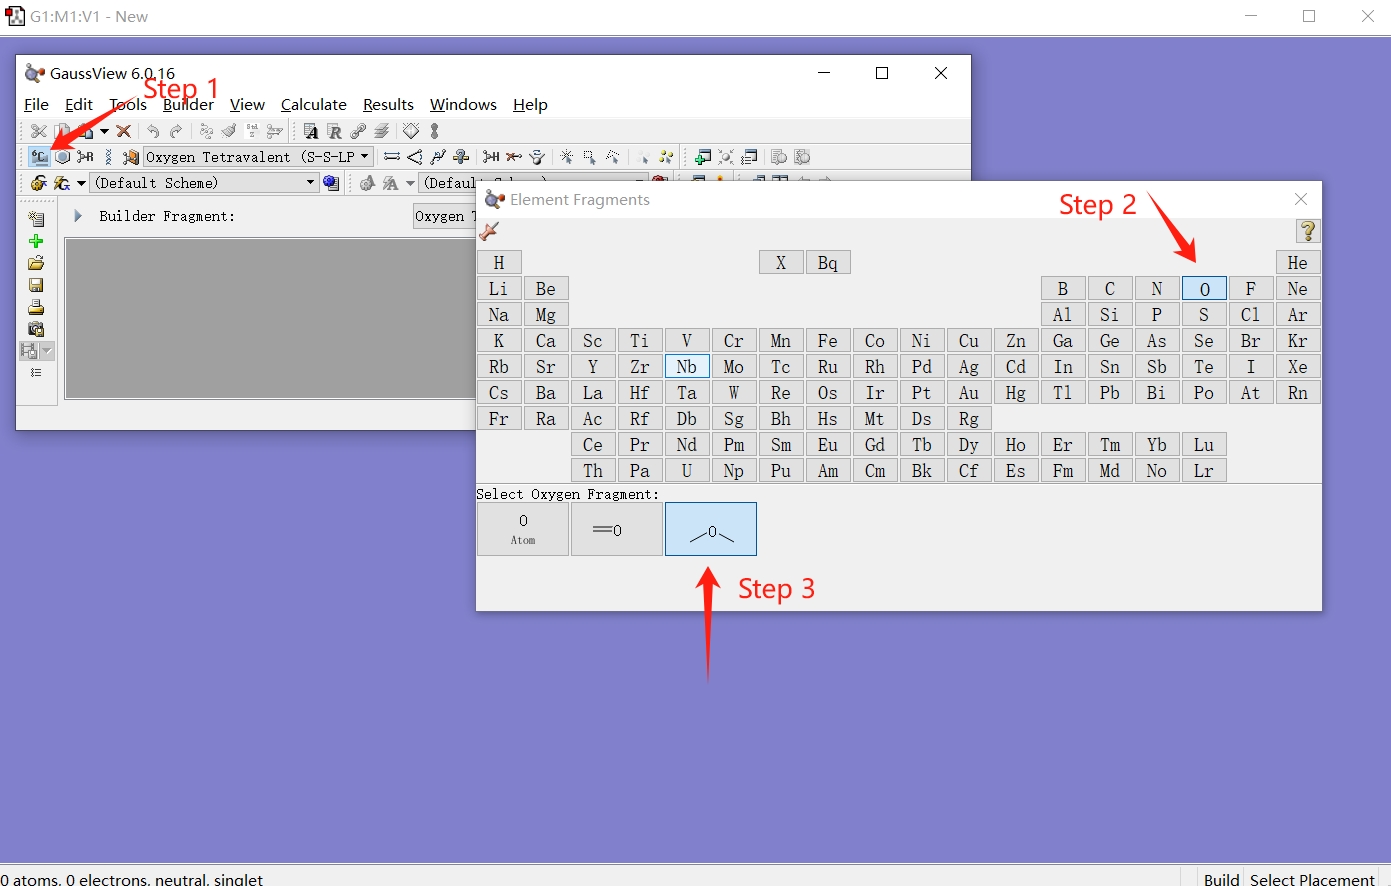1391x886 pixels.
Task: Expand the Builder Fragment disclosure triangle
Action: pyautogui.click(x=78, y=216)
